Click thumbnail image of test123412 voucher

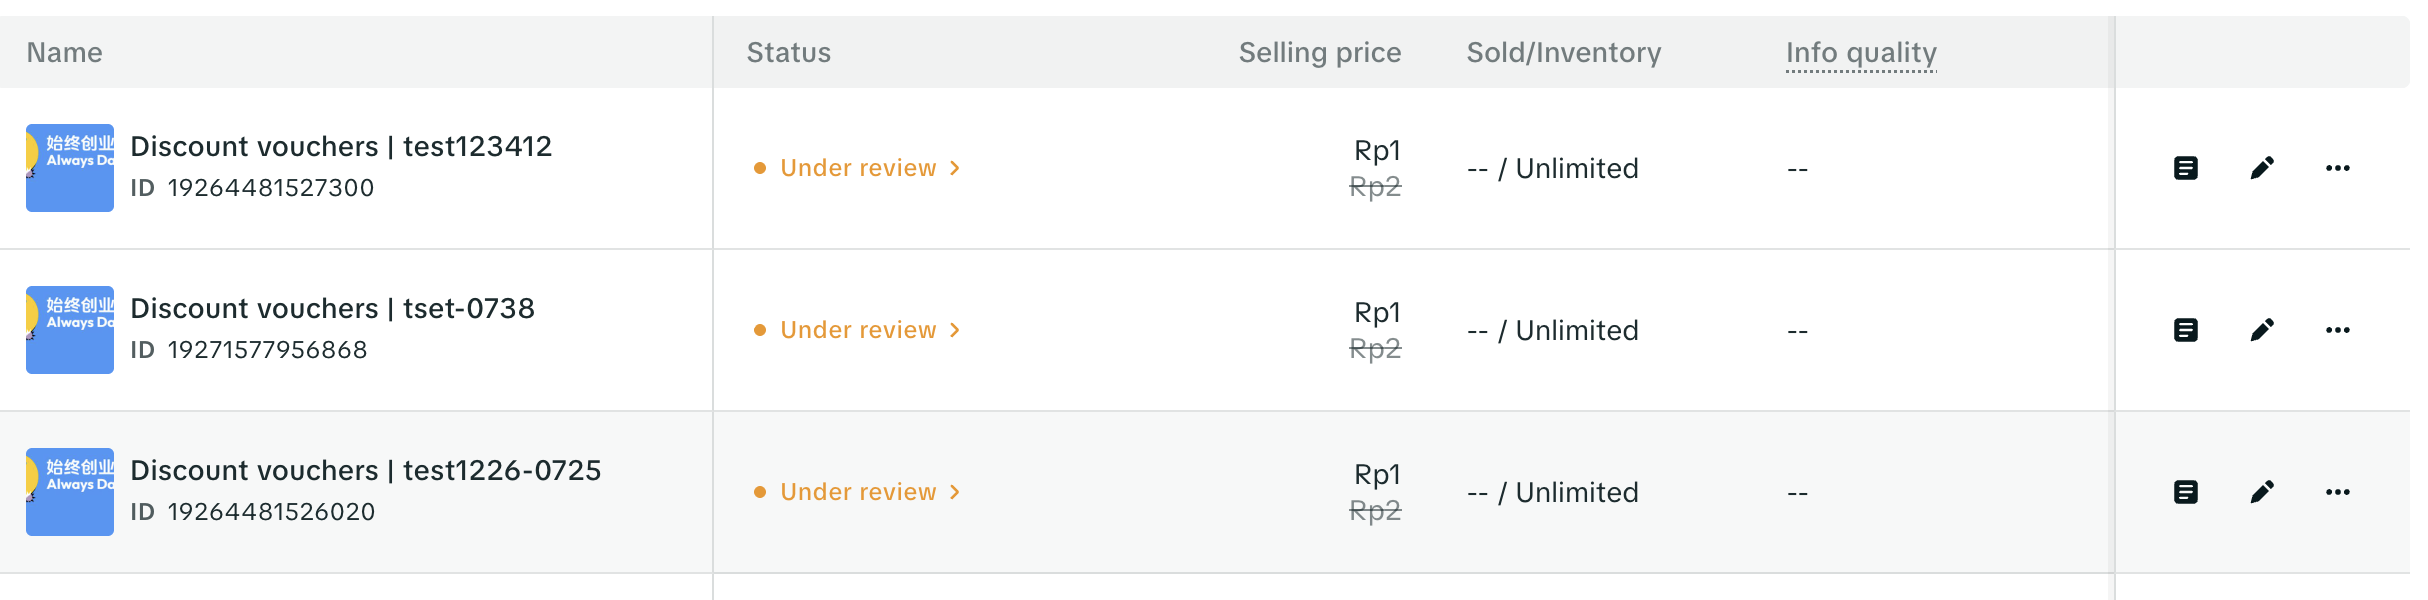(70, 168)
